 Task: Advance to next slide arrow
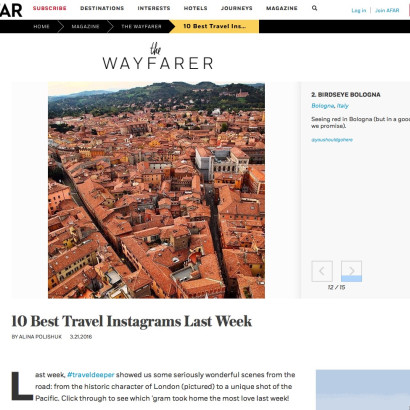coord(351,271)
